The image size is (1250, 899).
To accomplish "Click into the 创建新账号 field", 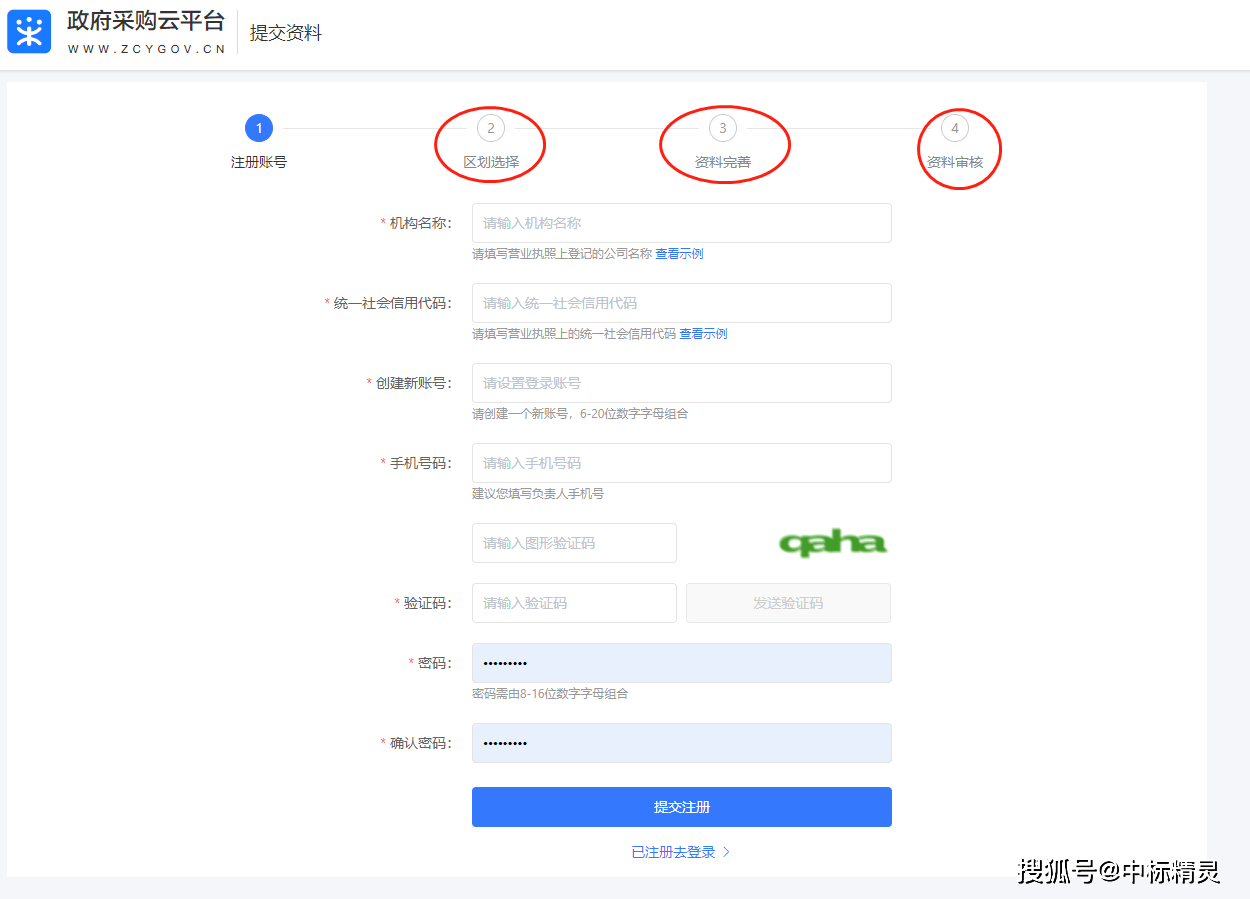I will click(682, 383).
